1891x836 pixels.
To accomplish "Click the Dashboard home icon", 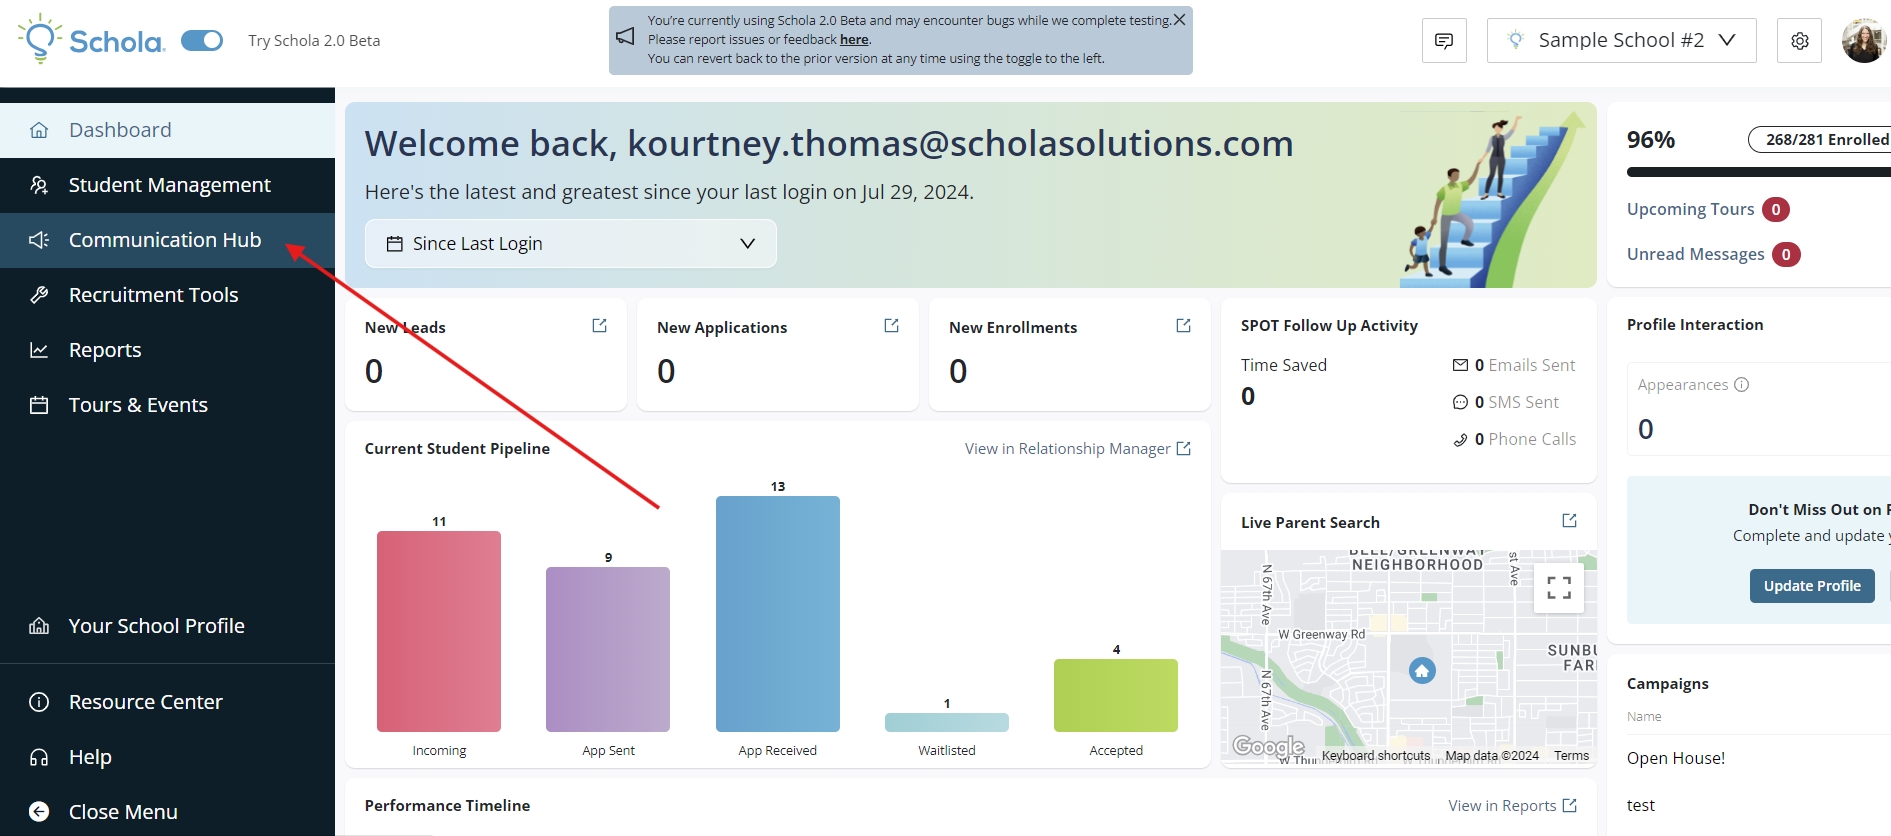I will [39, 130].
